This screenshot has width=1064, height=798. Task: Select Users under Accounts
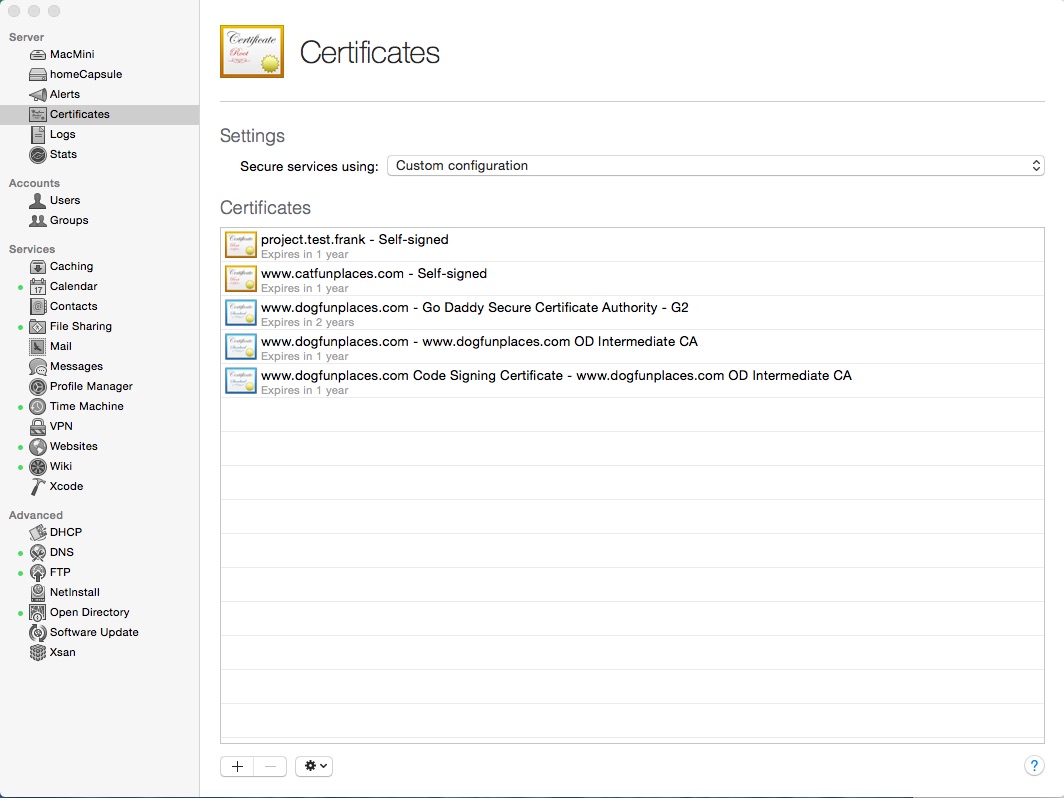coord(65,200)
